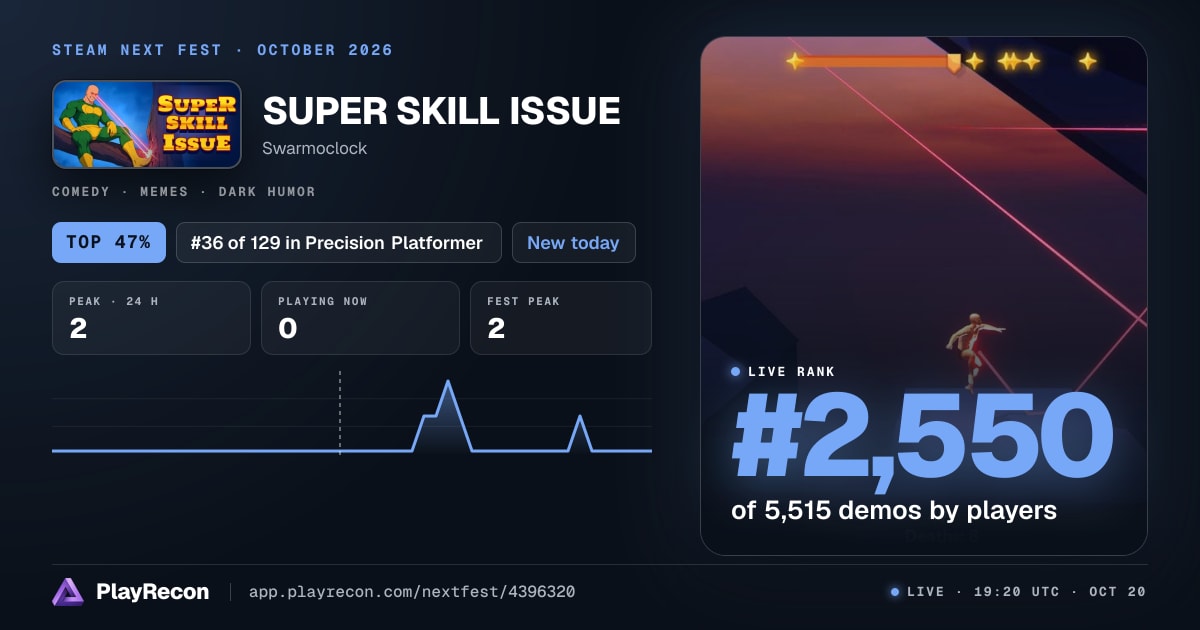Viewport: 1200px width, 630px height.
Task: Open app.playrecon.com/nextfest URL link
Action: 411,592
